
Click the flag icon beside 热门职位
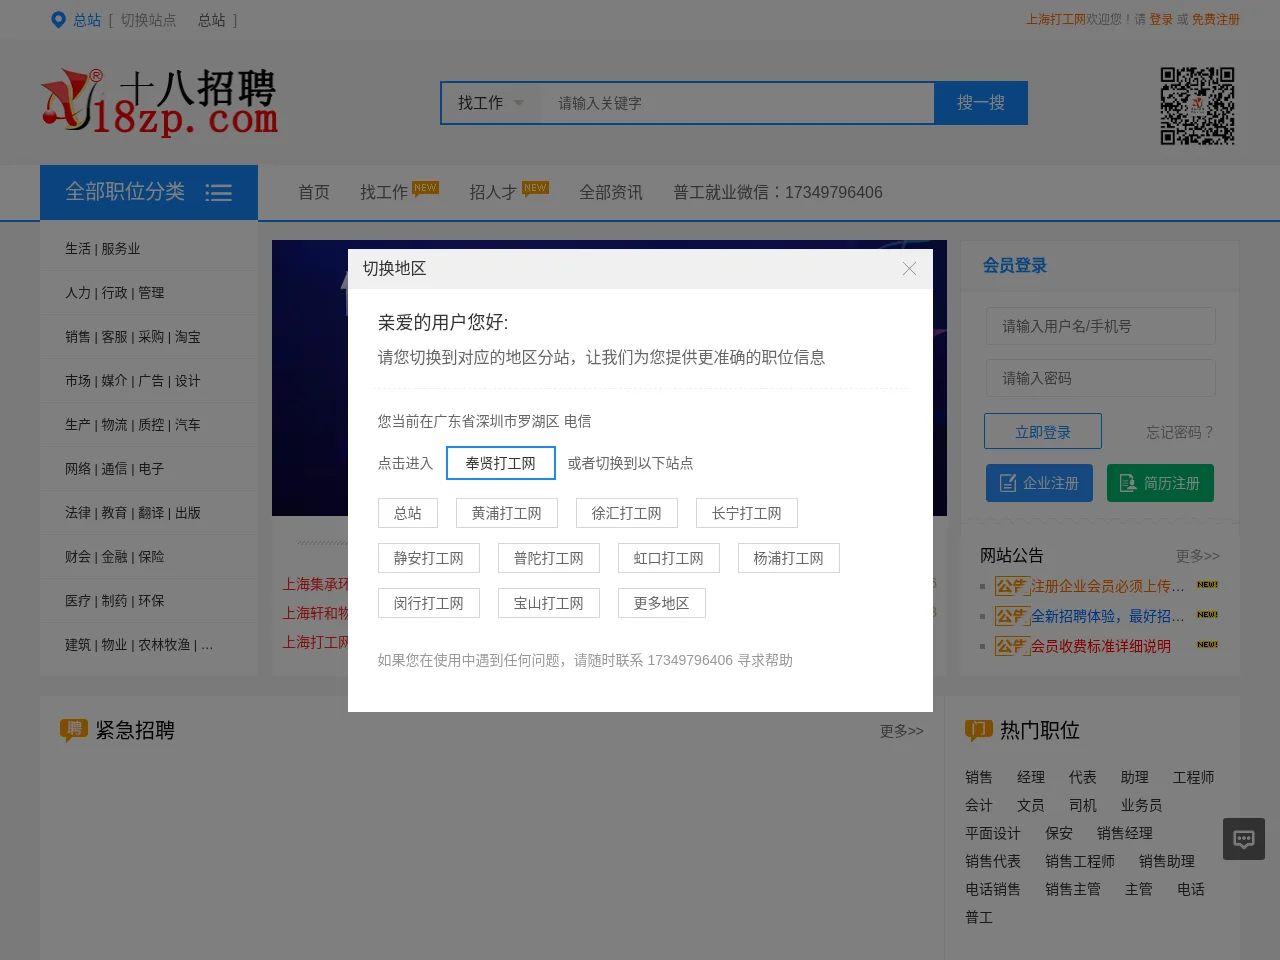click(x=978, y=730)
